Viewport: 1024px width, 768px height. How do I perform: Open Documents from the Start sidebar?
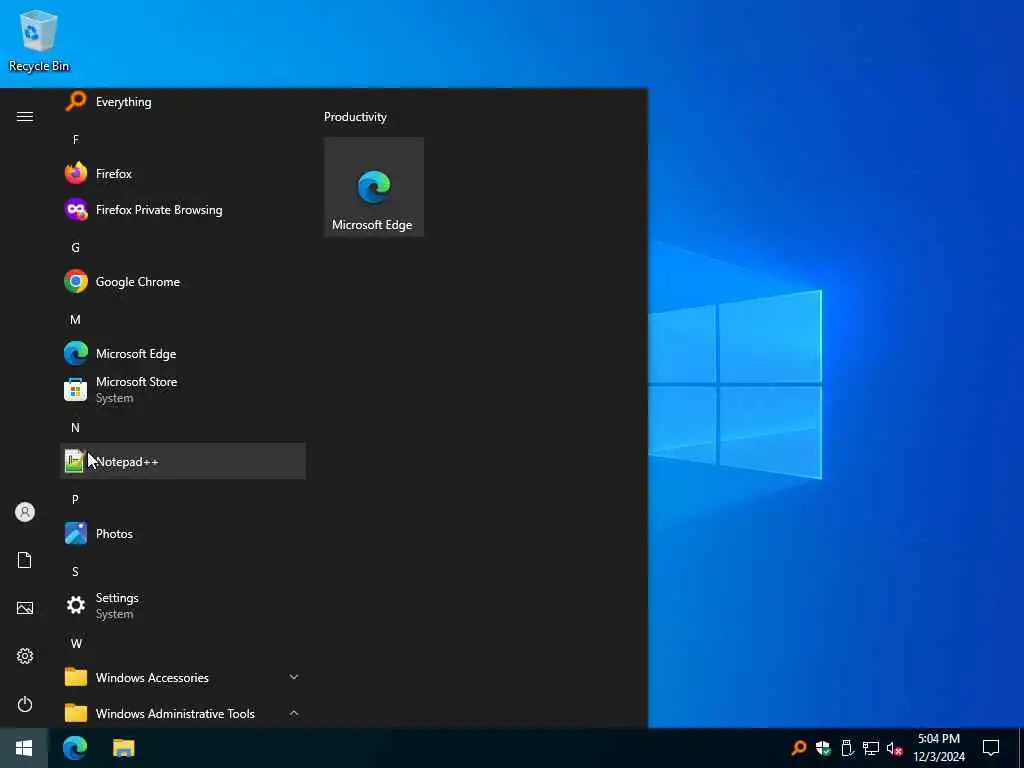click(25, 560)
